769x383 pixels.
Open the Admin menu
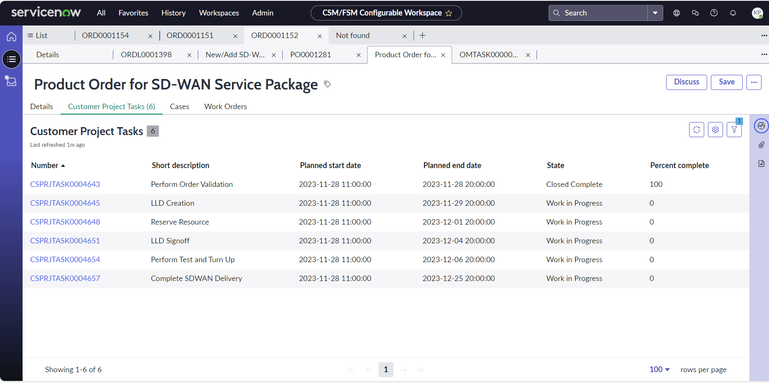262,13
